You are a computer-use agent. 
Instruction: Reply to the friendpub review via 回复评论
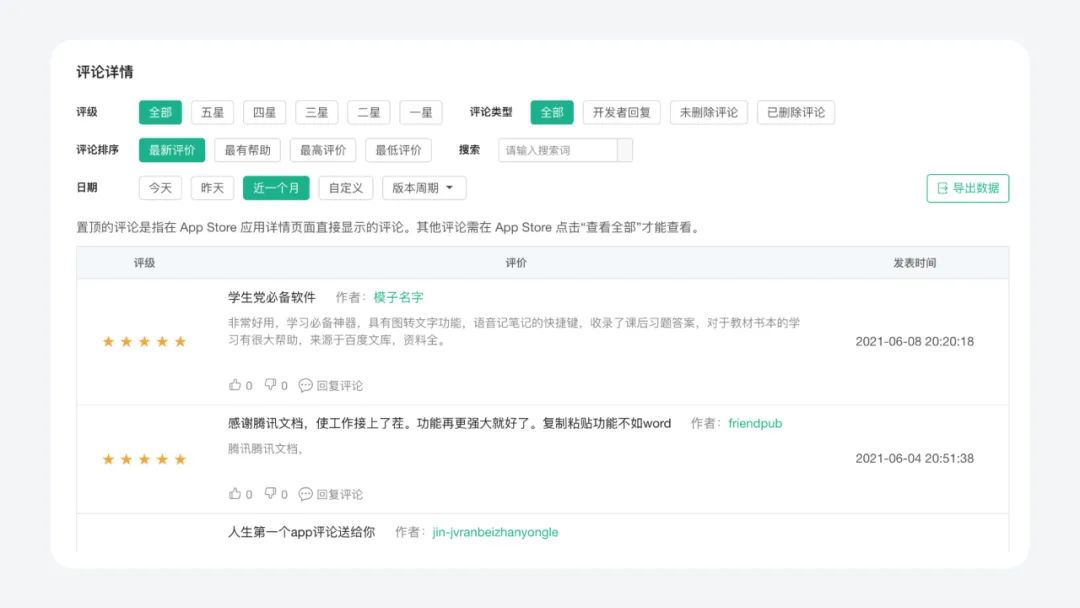[x=331, y=494]
